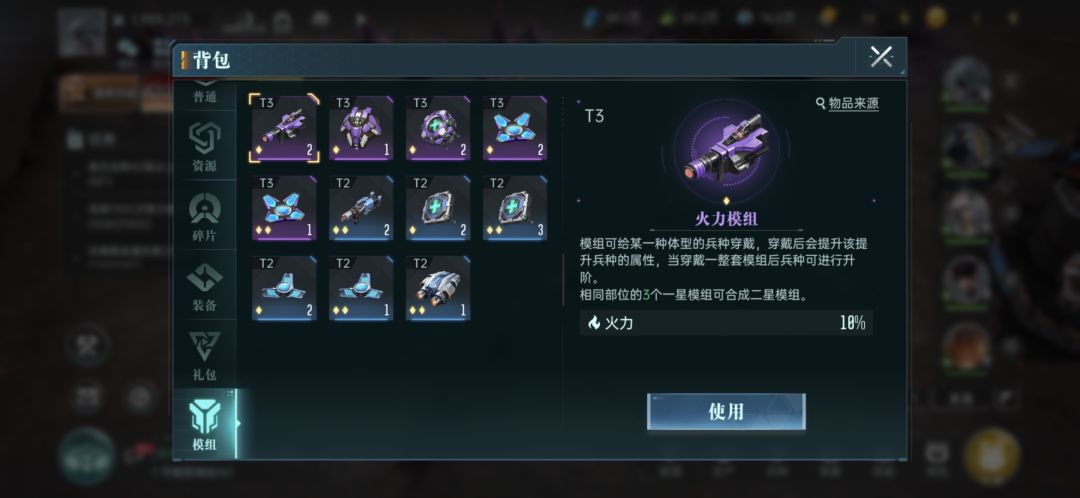Click the 使用 use button
1080x498 pixels.
(726, 411)
